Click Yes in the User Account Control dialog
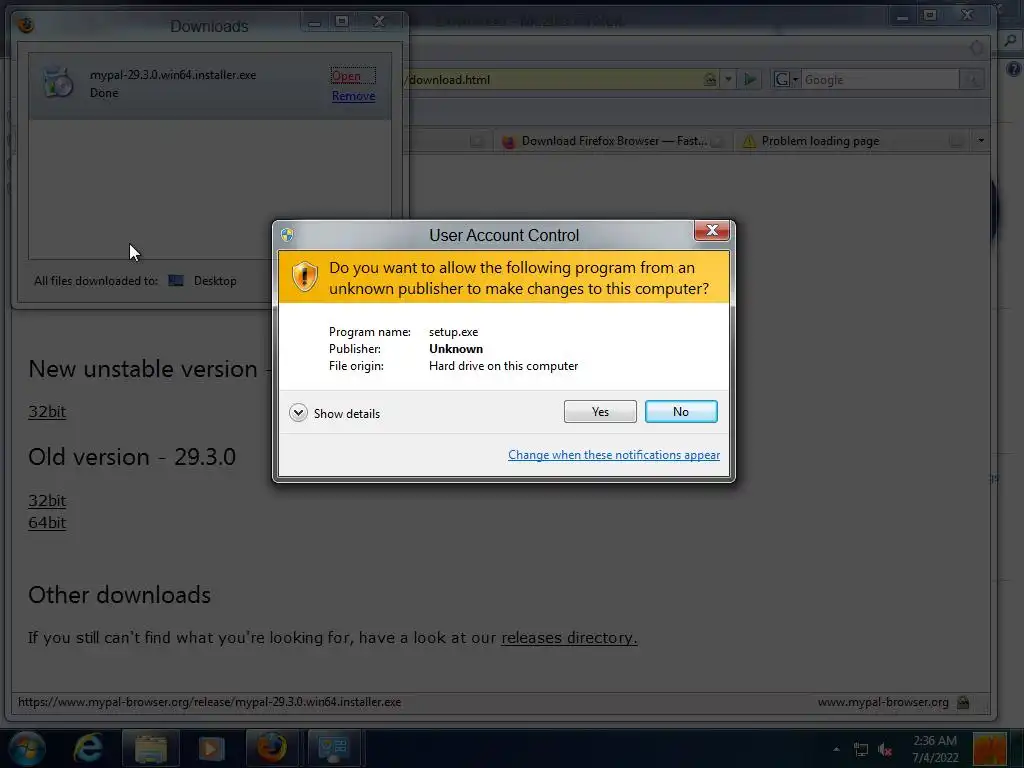Screen dimensions: 1024x768 (600, 411)
